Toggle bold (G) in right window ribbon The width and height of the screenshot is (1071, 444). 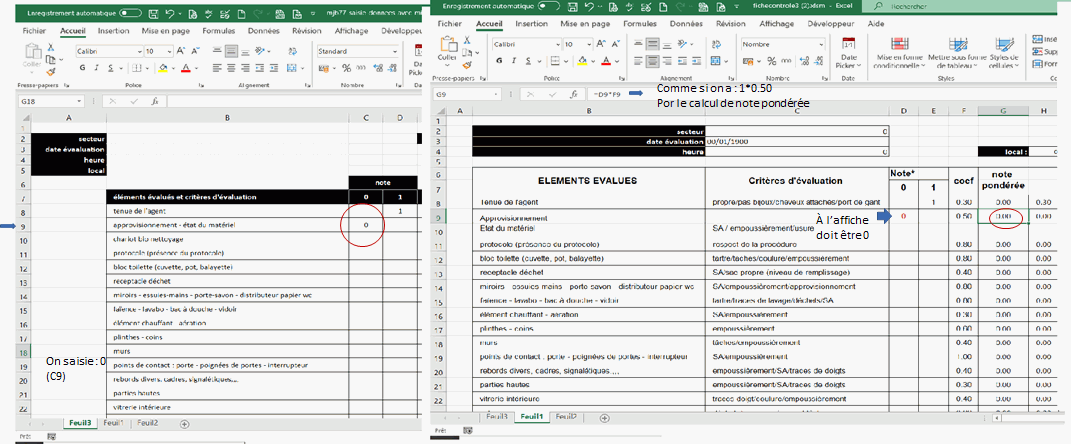(x=497, y=61)
